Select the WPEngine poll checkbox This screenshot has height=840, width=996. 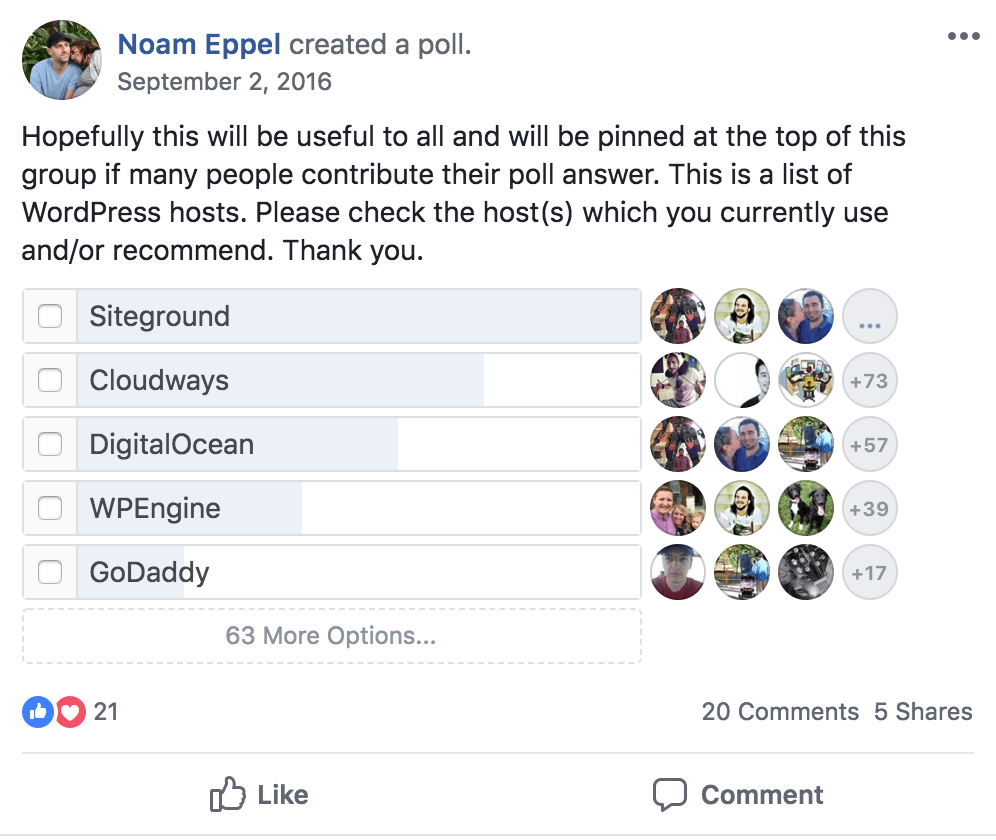(50, 509)
